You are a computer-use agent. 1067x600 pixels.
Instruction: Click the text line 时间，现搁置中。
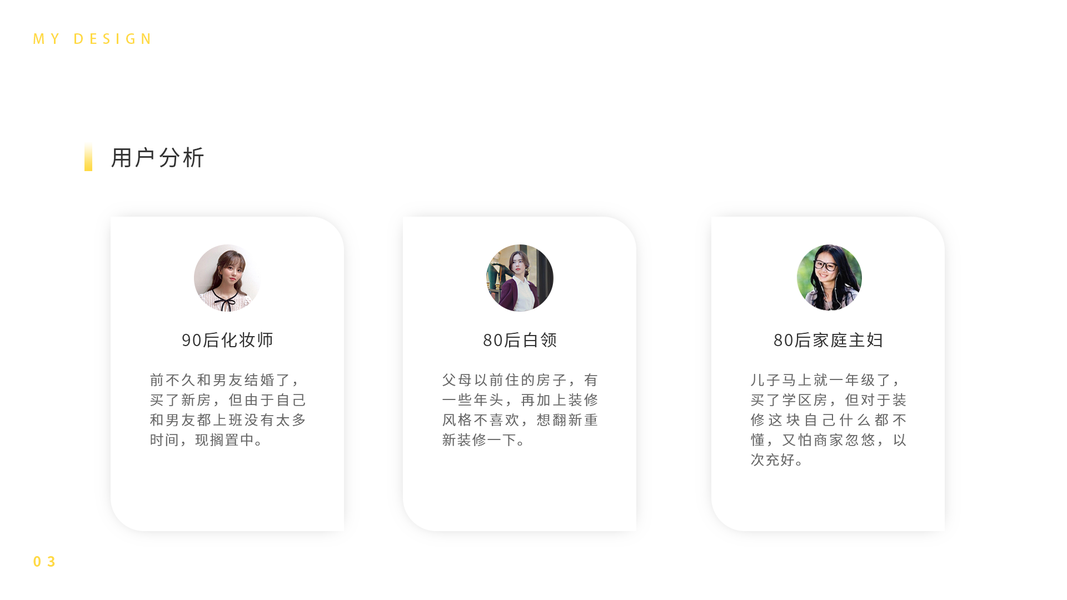206,440
